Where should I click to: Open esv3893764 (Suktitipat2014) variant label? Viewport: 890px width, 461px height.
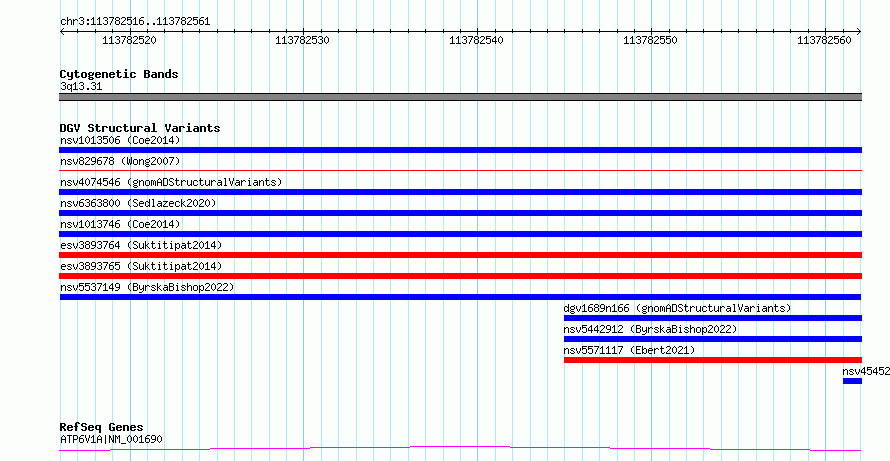pos(141,245)
